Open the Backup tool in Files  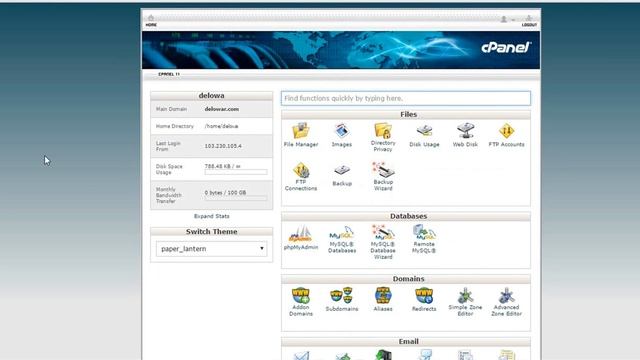click(x=342, y=175)
